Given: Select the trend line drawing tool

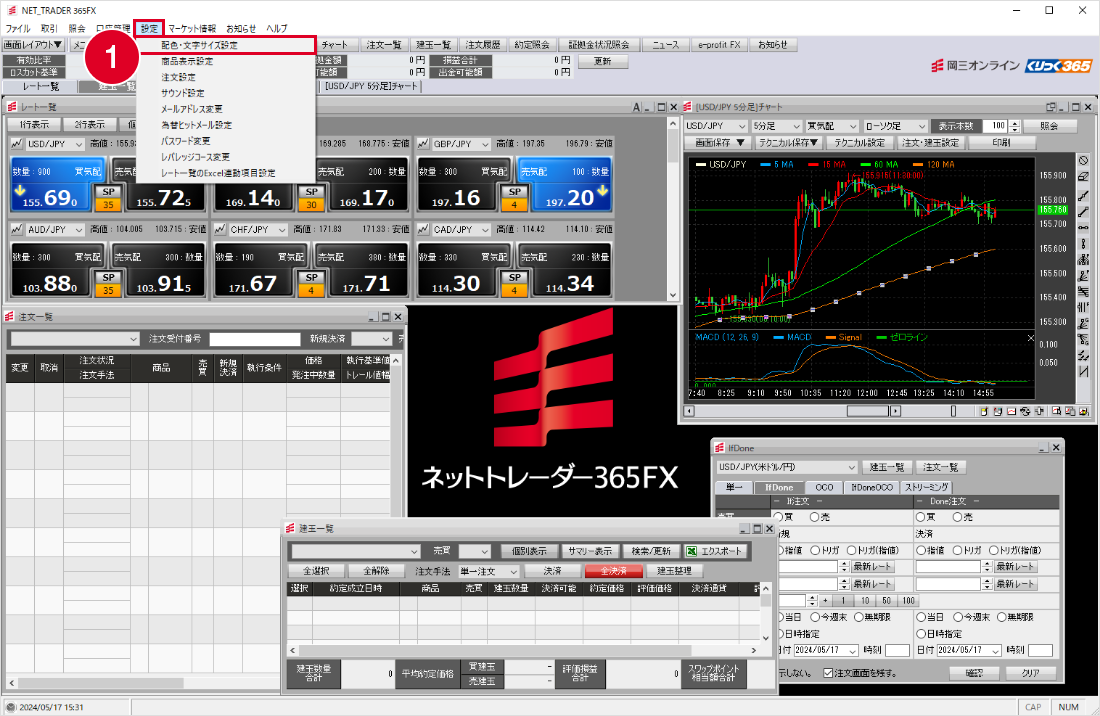Looking at the screenshot, I should pyautogui.click(x=1084, y=196).
